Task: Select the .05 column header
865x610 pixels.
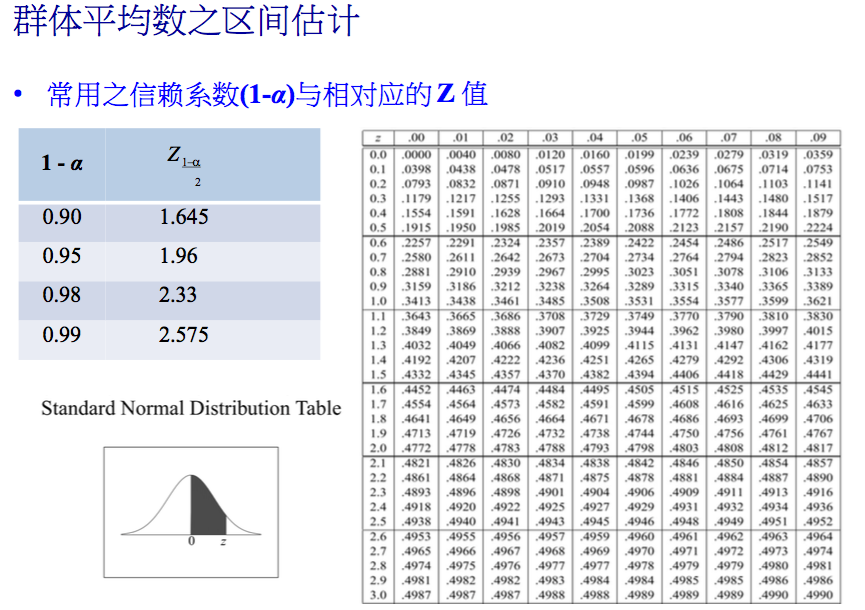Action: pyautogui.click(x=640, y=137)
